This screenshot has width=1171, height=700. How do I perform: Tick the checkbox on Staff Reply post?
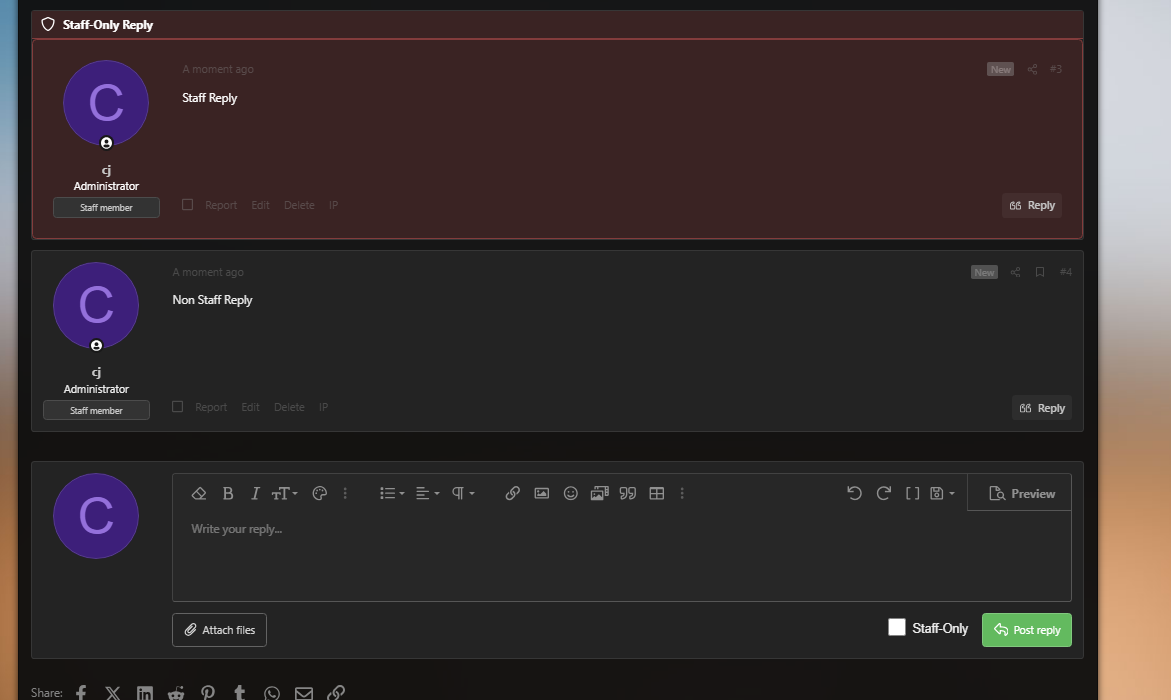click(187, 205)
